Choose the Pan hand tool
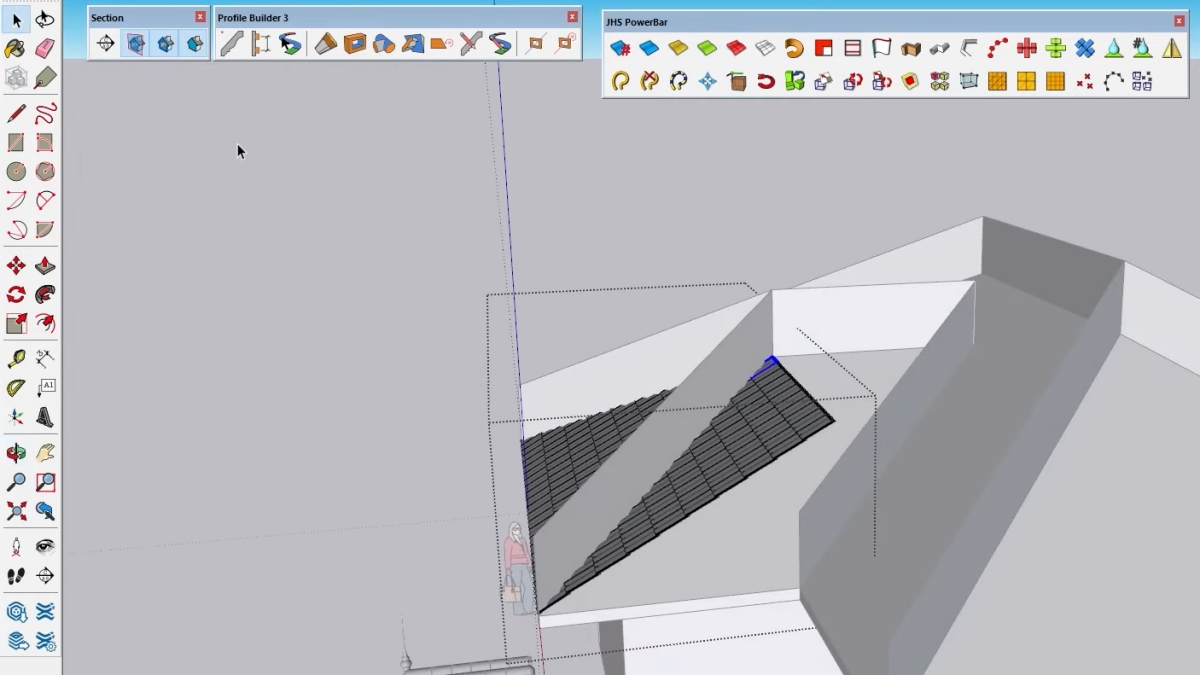This screenshot has width=1200, height=675. pos(45,452)
